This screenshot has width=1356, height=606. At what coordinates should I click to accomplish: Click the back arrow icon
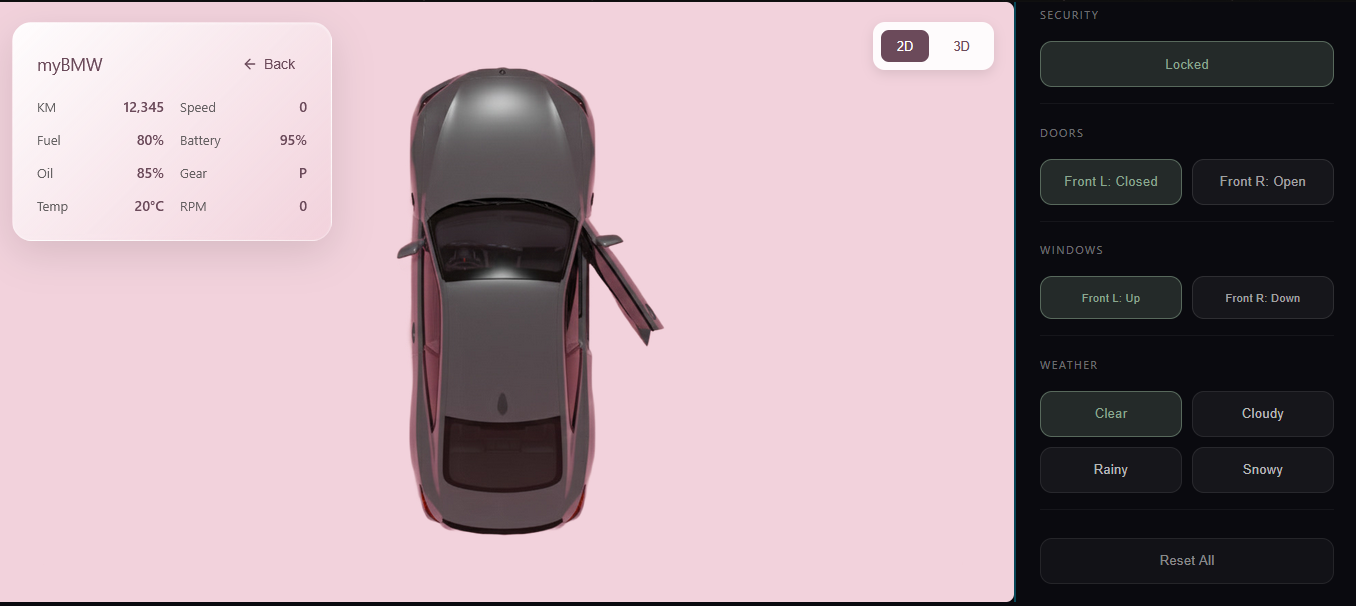pos(250,64)
